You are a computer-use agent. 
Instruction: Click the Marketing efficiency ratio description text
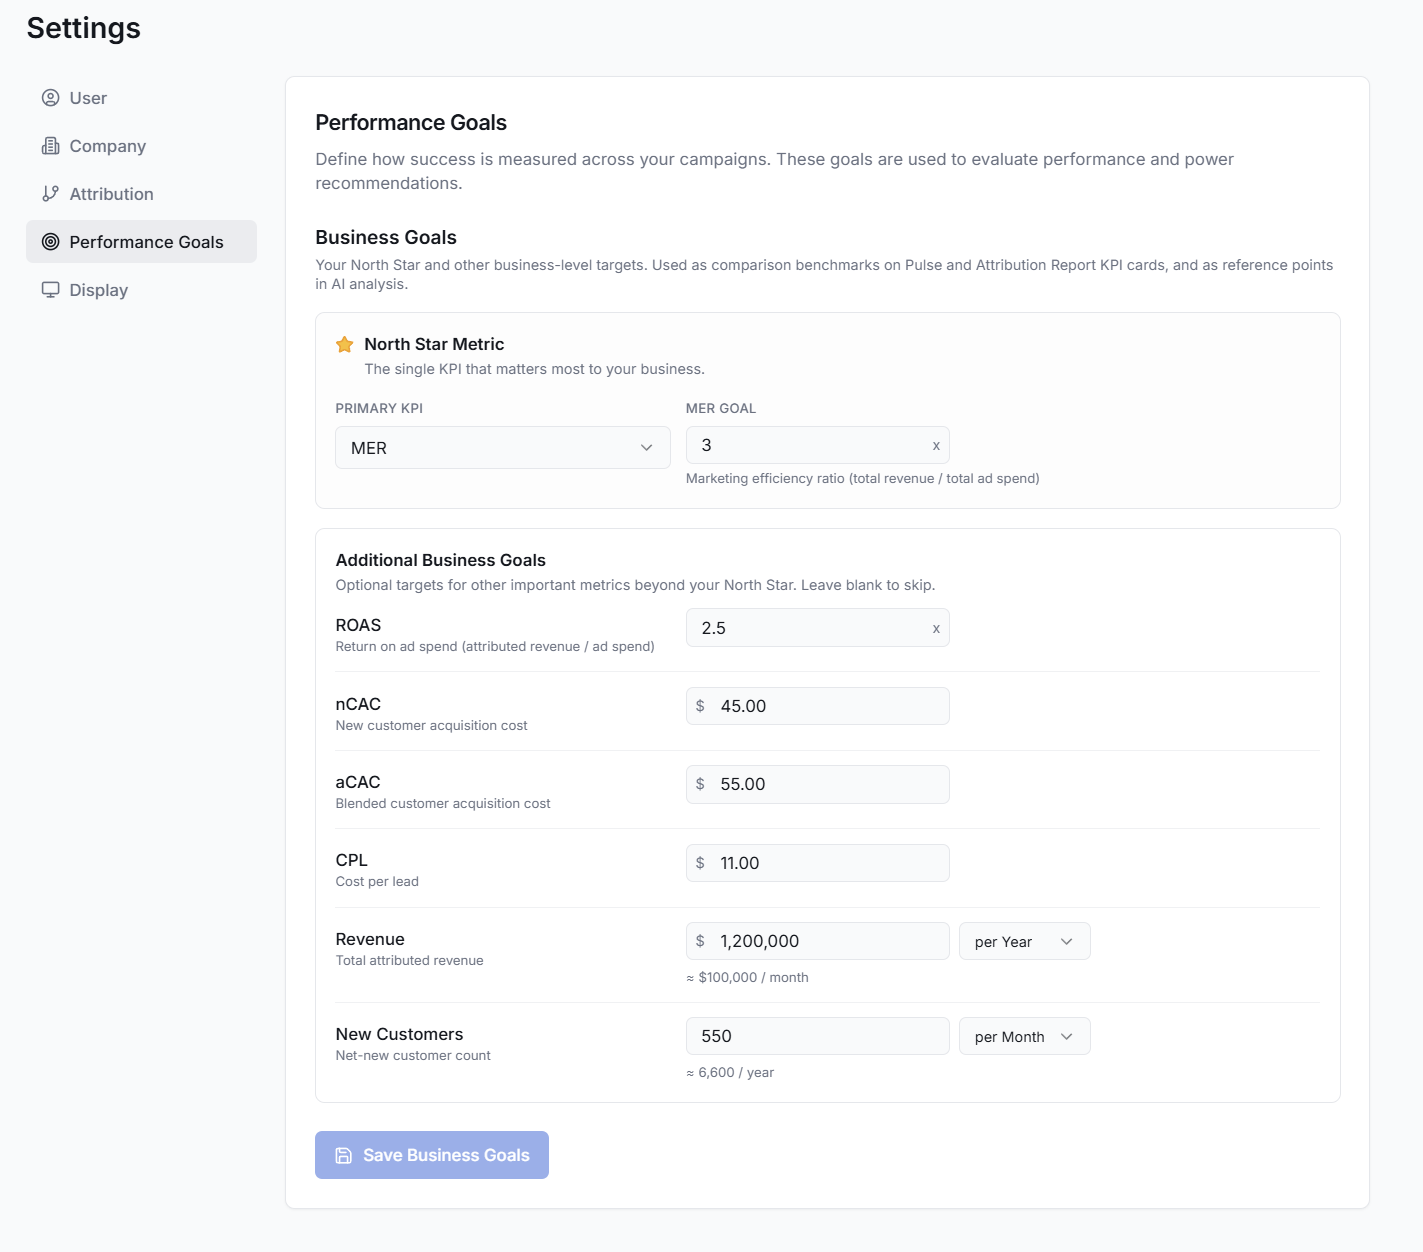(863, 478)
